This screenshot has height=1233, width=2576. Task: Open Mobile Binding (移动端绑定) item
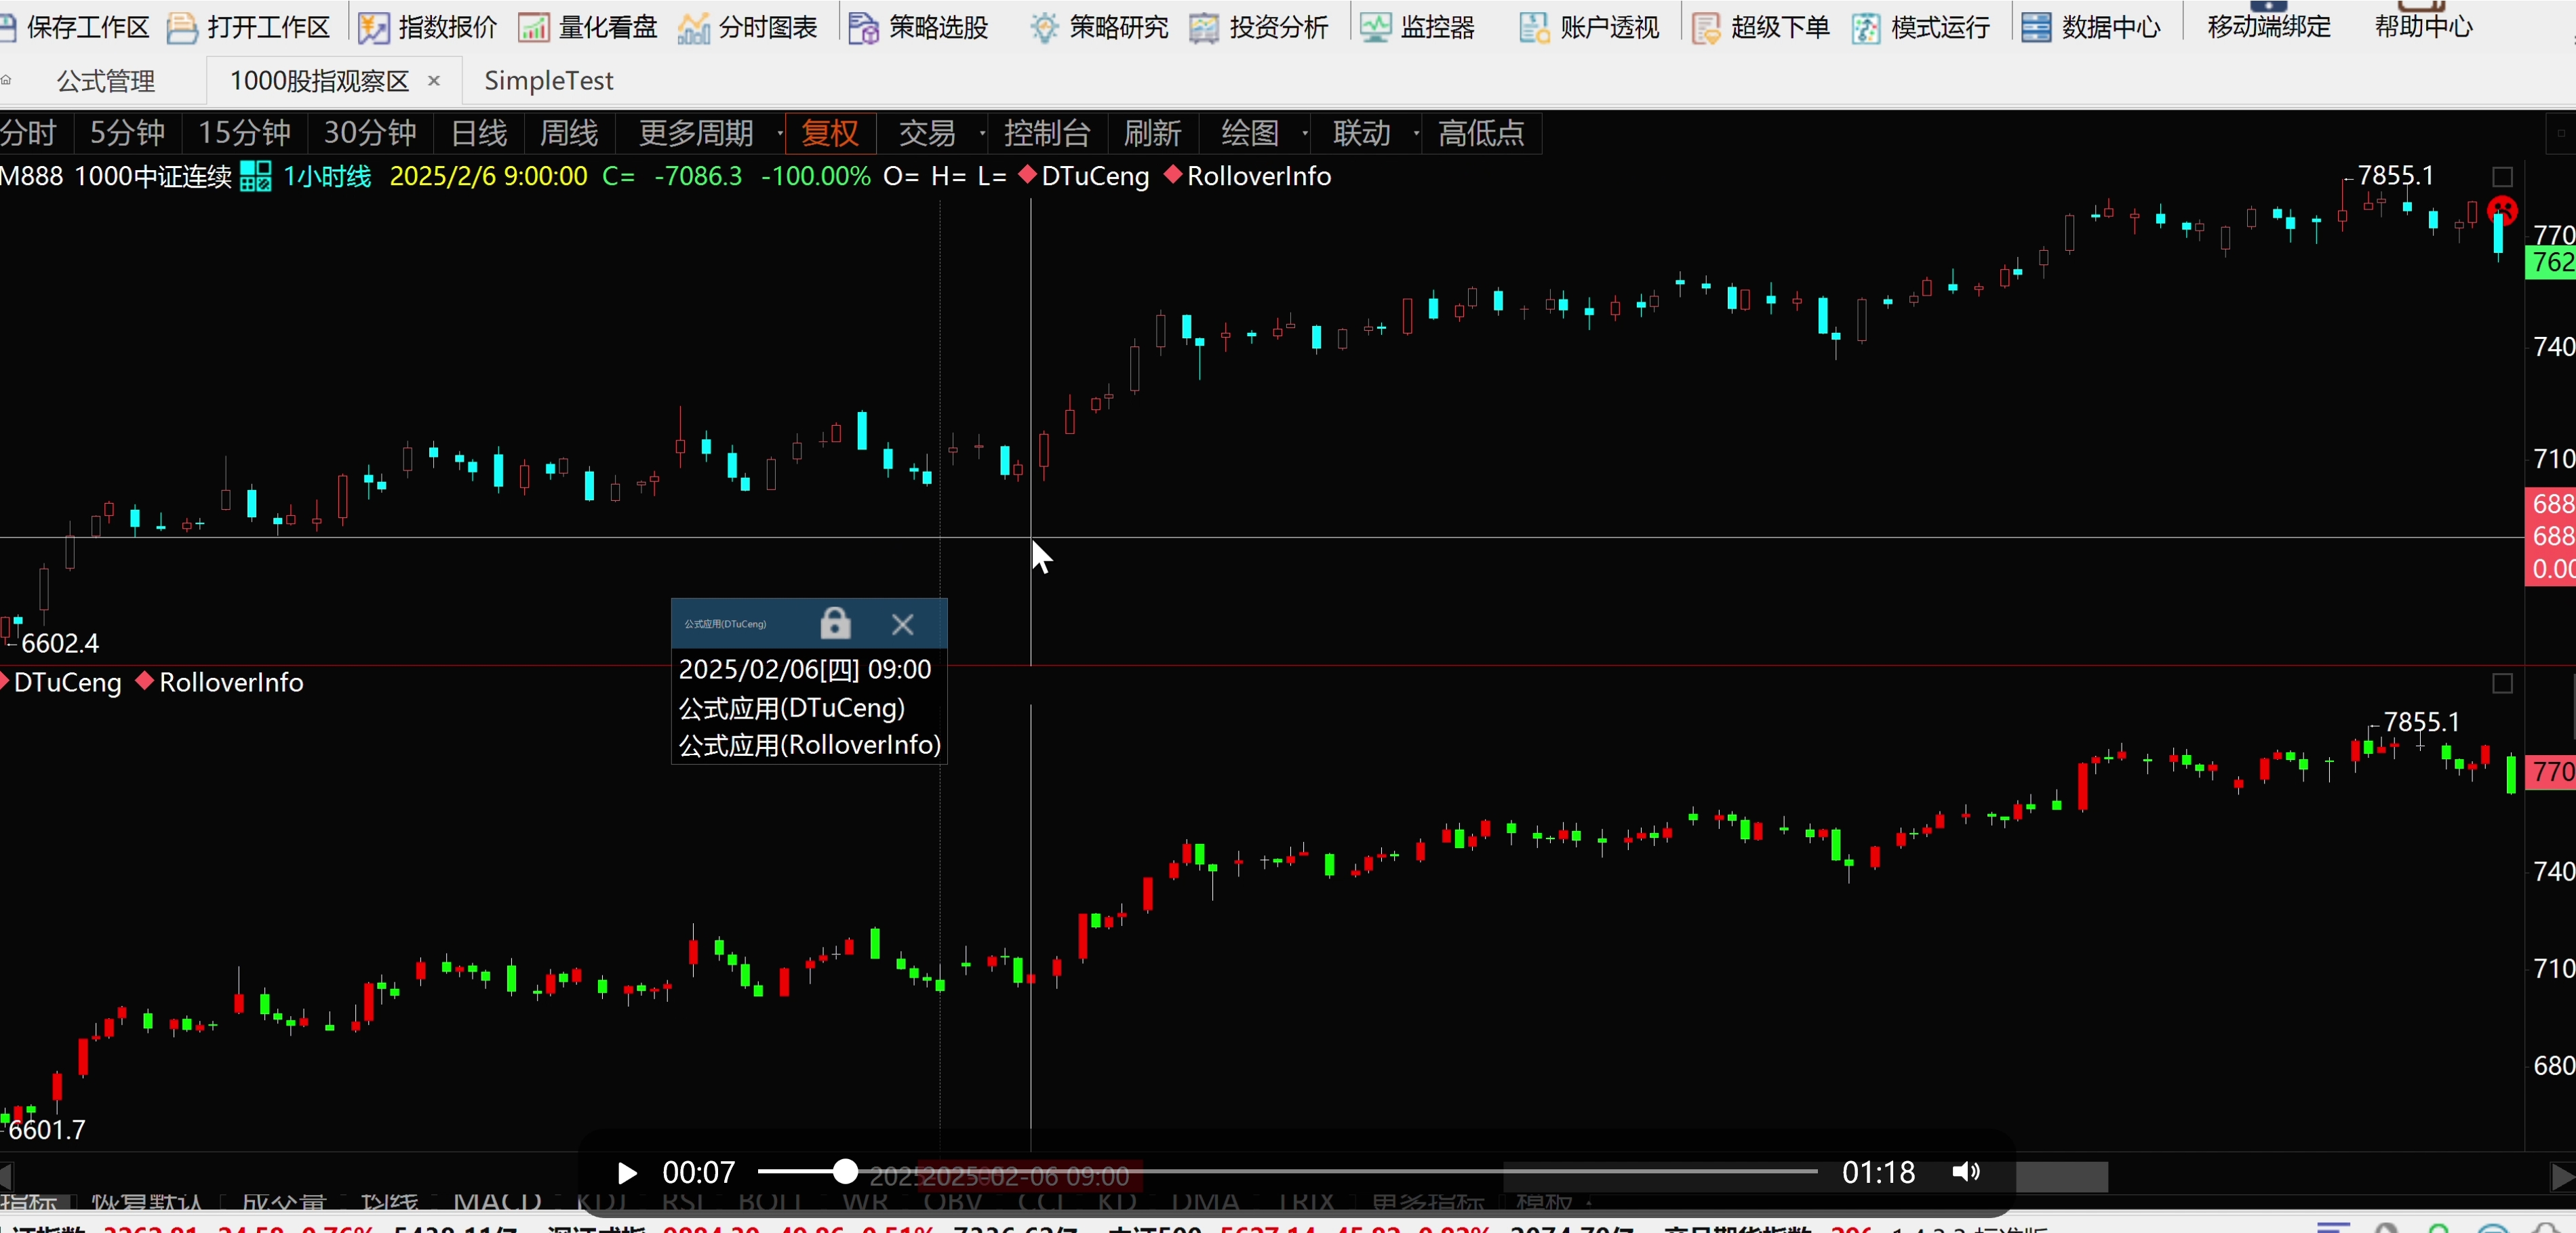tap(2269, 26)
